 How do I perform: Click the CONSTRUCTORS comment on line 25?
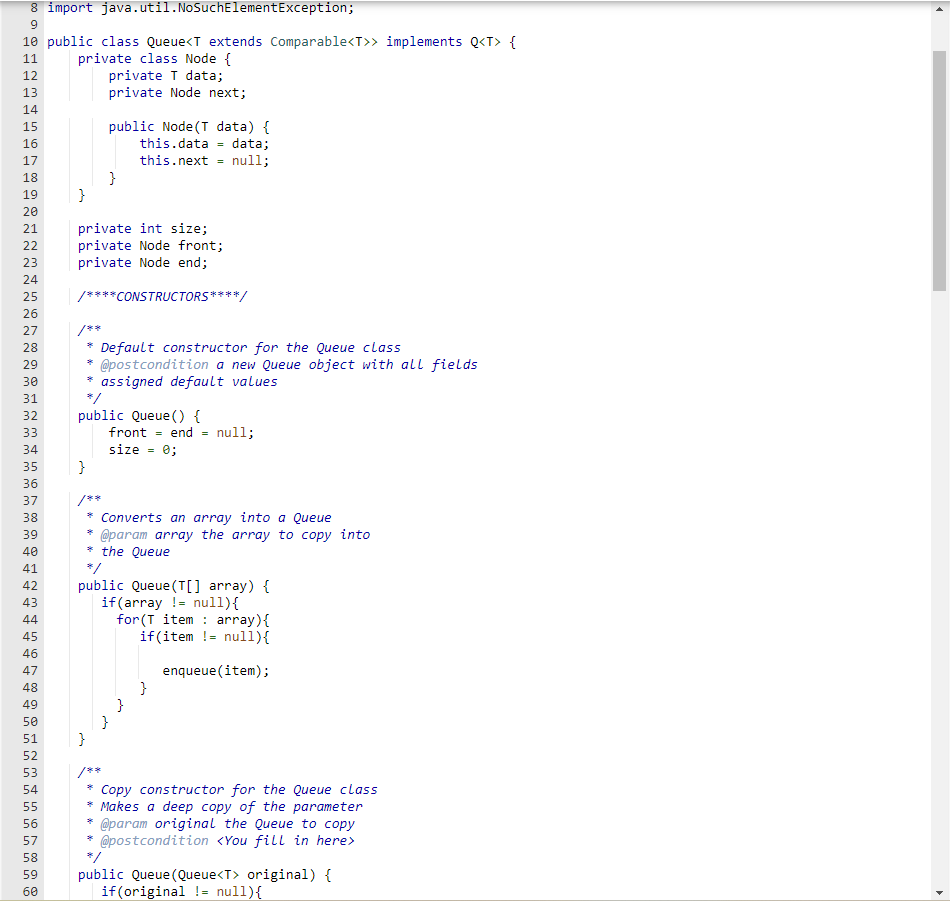pyautogui.click(x=163, y=295)
